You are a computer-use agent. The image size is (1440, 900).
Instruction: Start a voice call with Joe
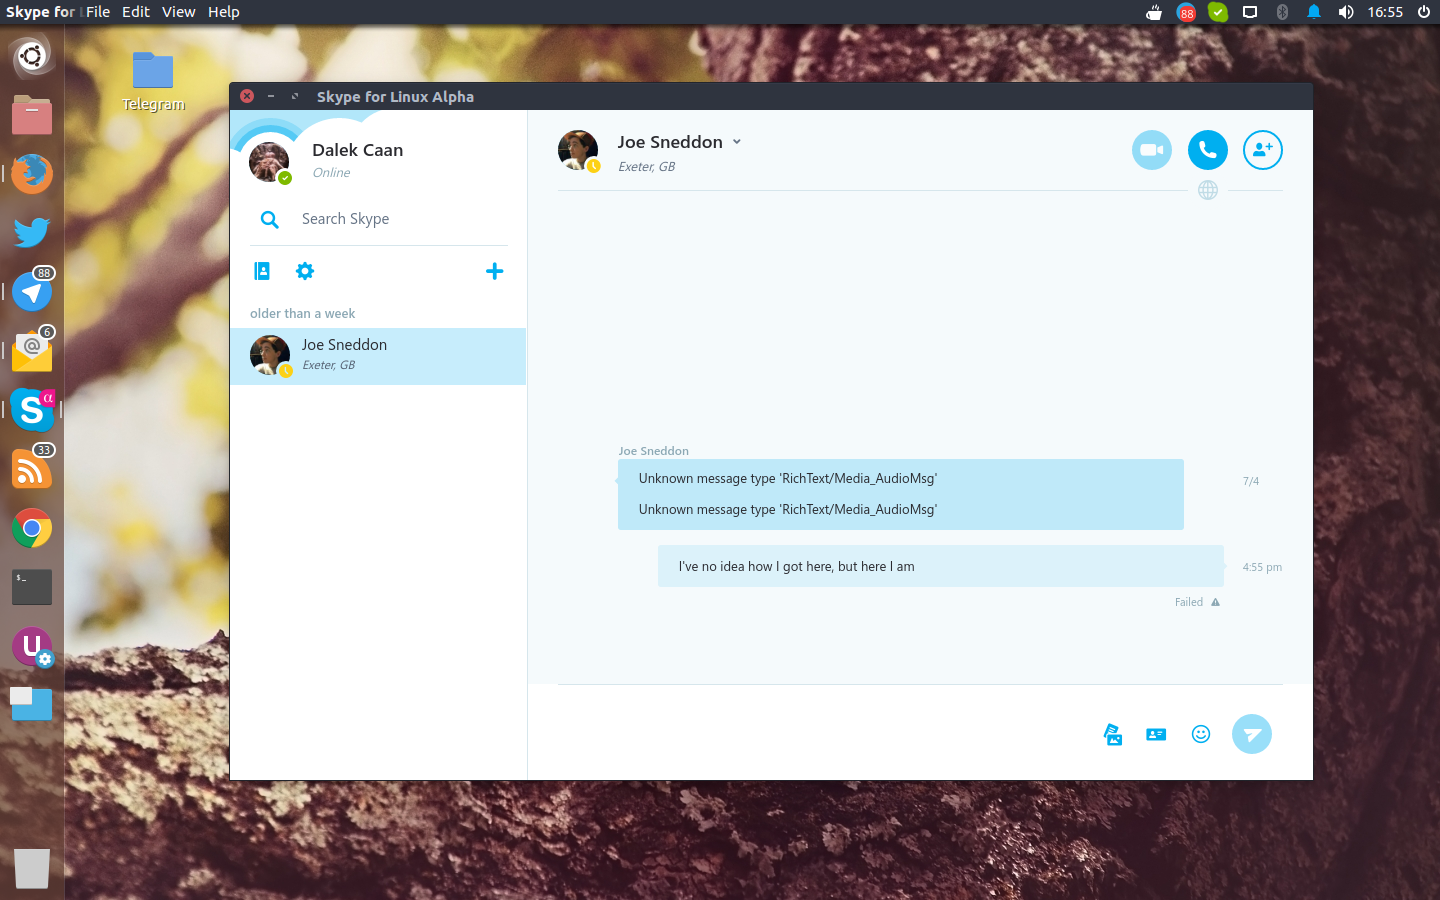pos(1207,150)
